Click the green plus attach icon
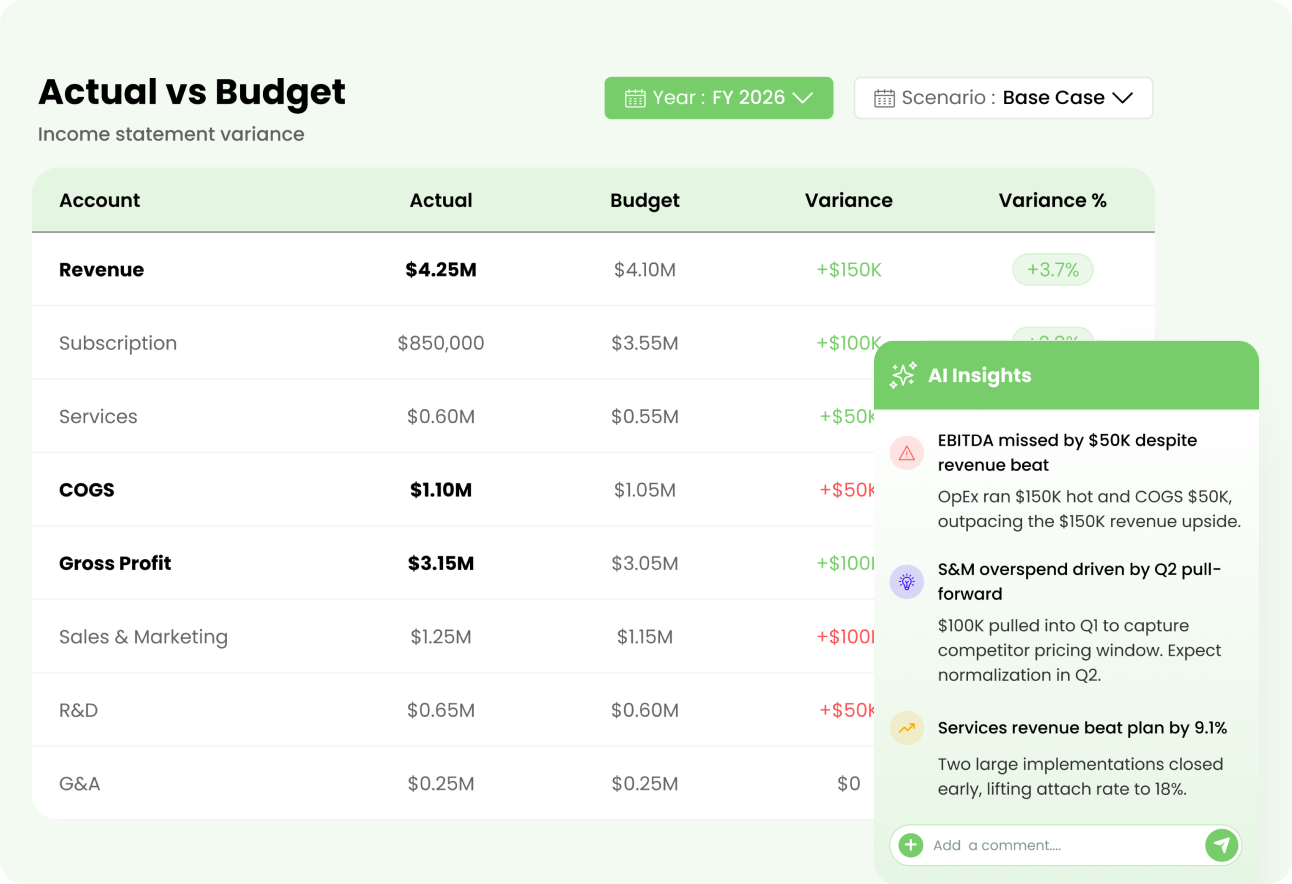 910,845
